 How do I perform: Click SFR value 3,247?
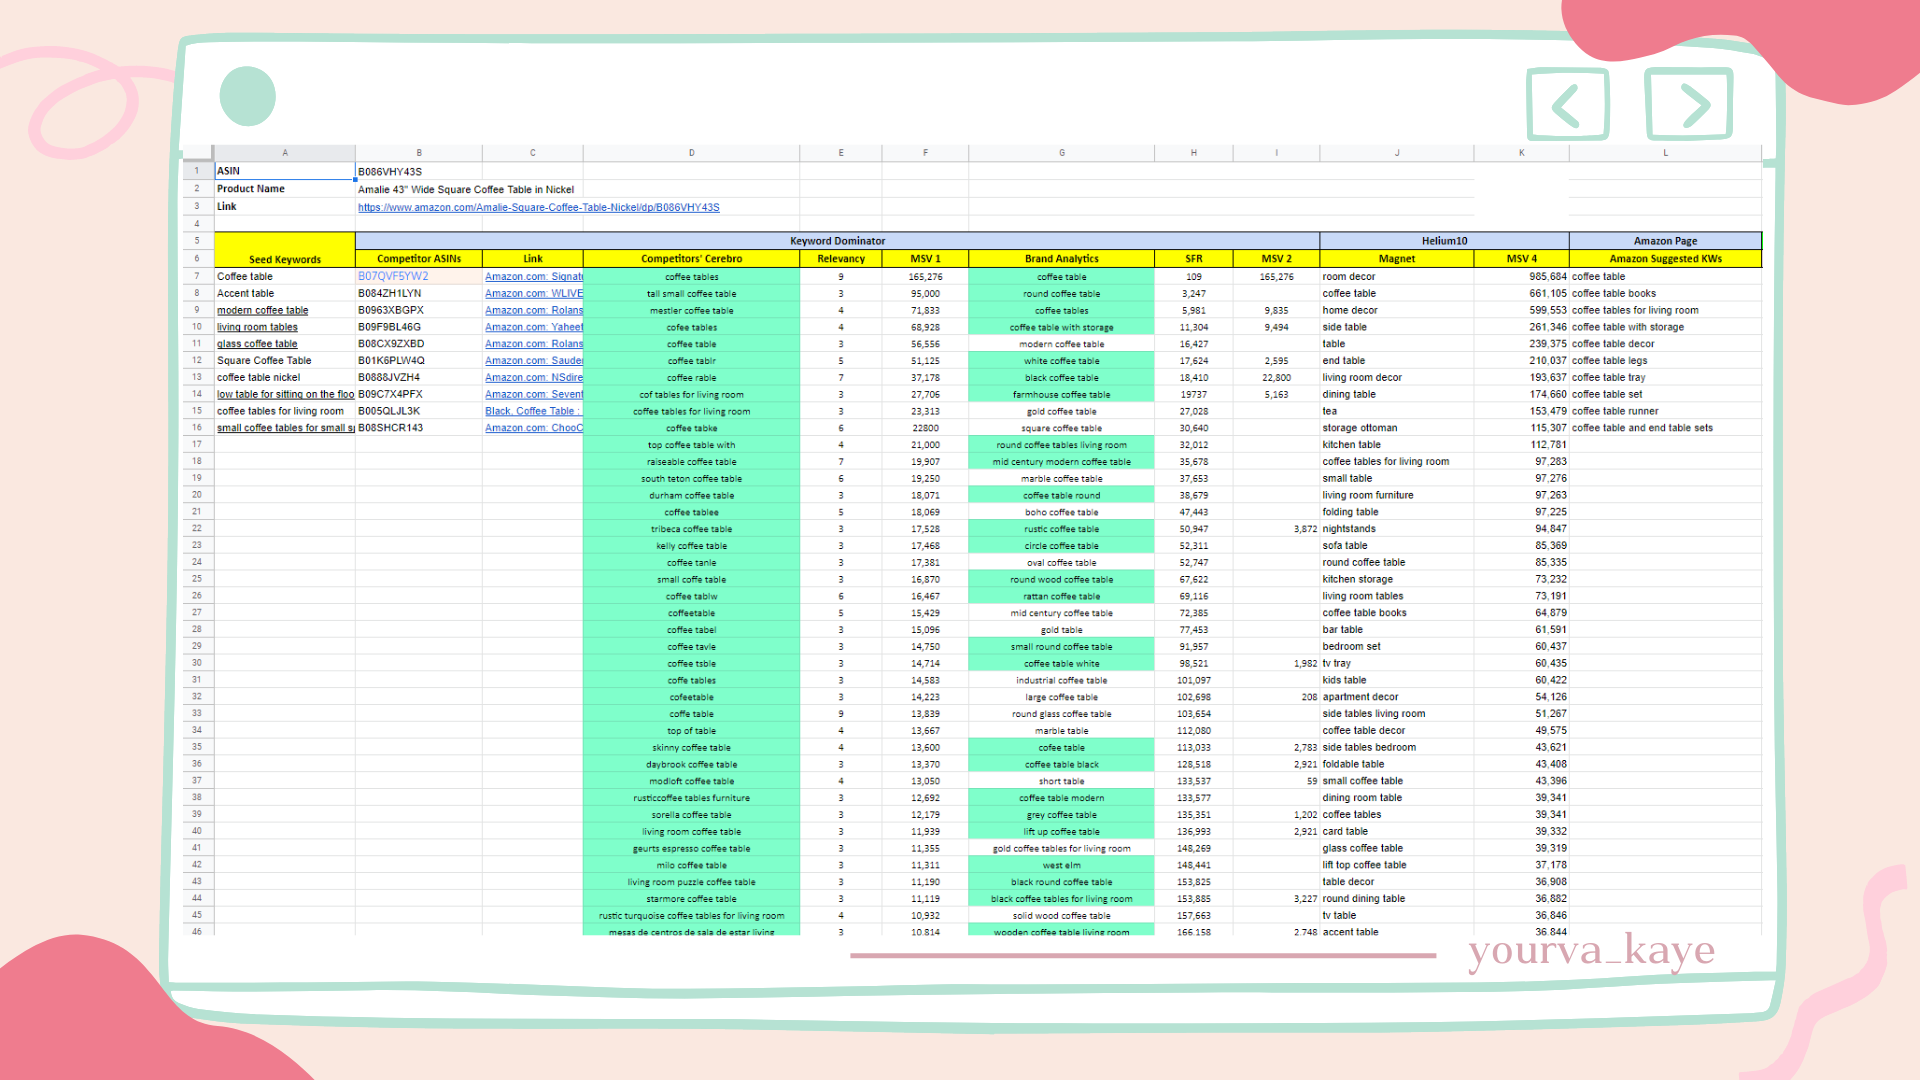(x=1194, y=294)
